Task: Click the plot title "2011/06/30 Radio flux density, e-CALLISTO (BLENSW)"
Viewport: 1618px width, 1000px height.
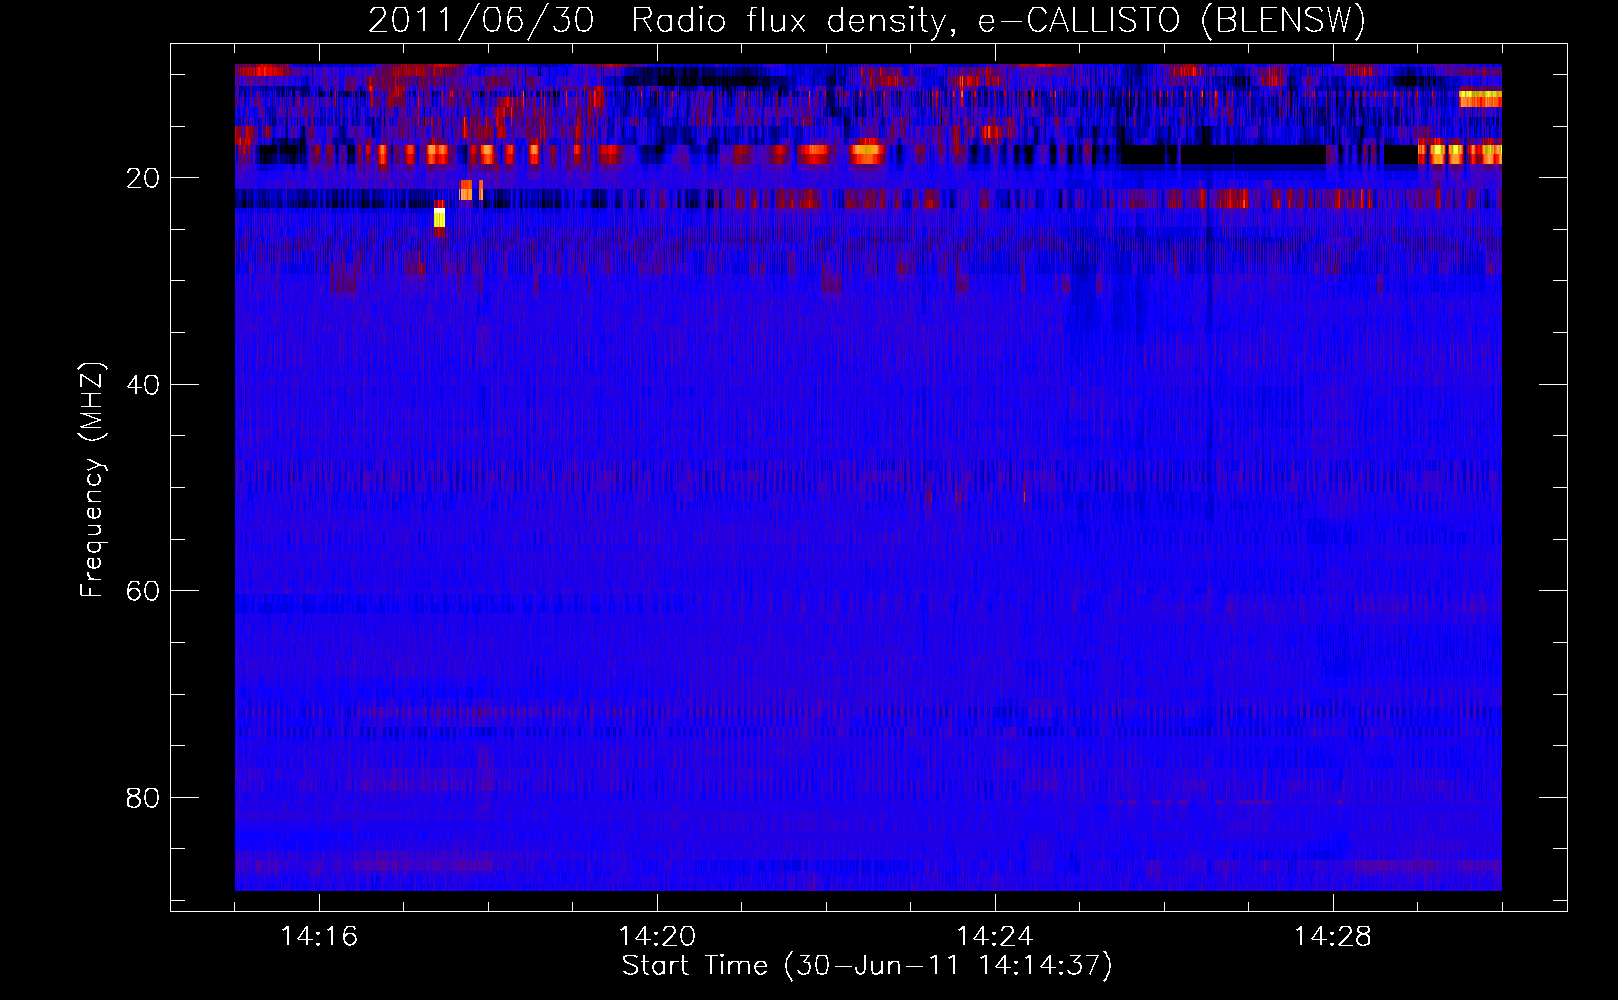Action: [867, 20]
